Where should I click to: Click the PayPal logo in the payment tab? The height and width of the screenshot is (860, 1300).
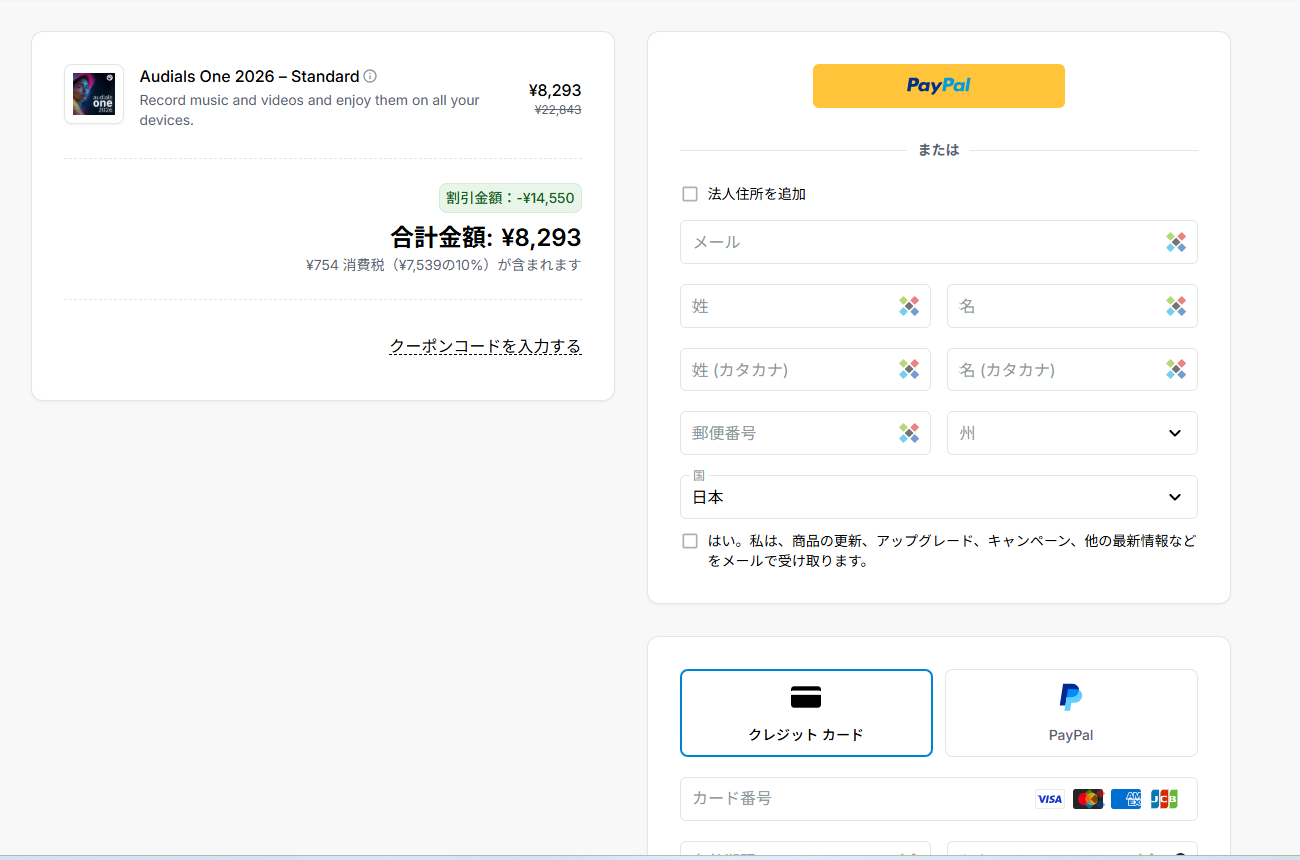point(1071,697)
